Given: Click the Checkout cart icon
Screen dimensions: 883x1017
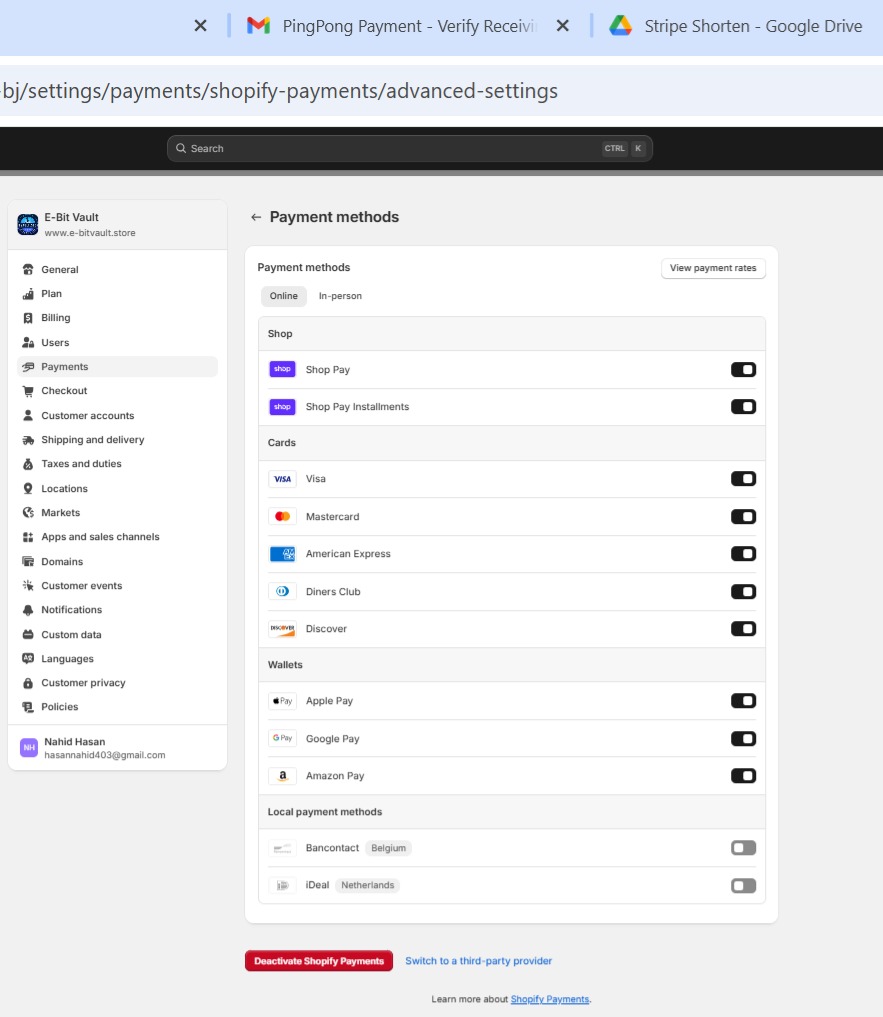Looking at the screenshot, I should pyautogui.click(x=28, y=390).
